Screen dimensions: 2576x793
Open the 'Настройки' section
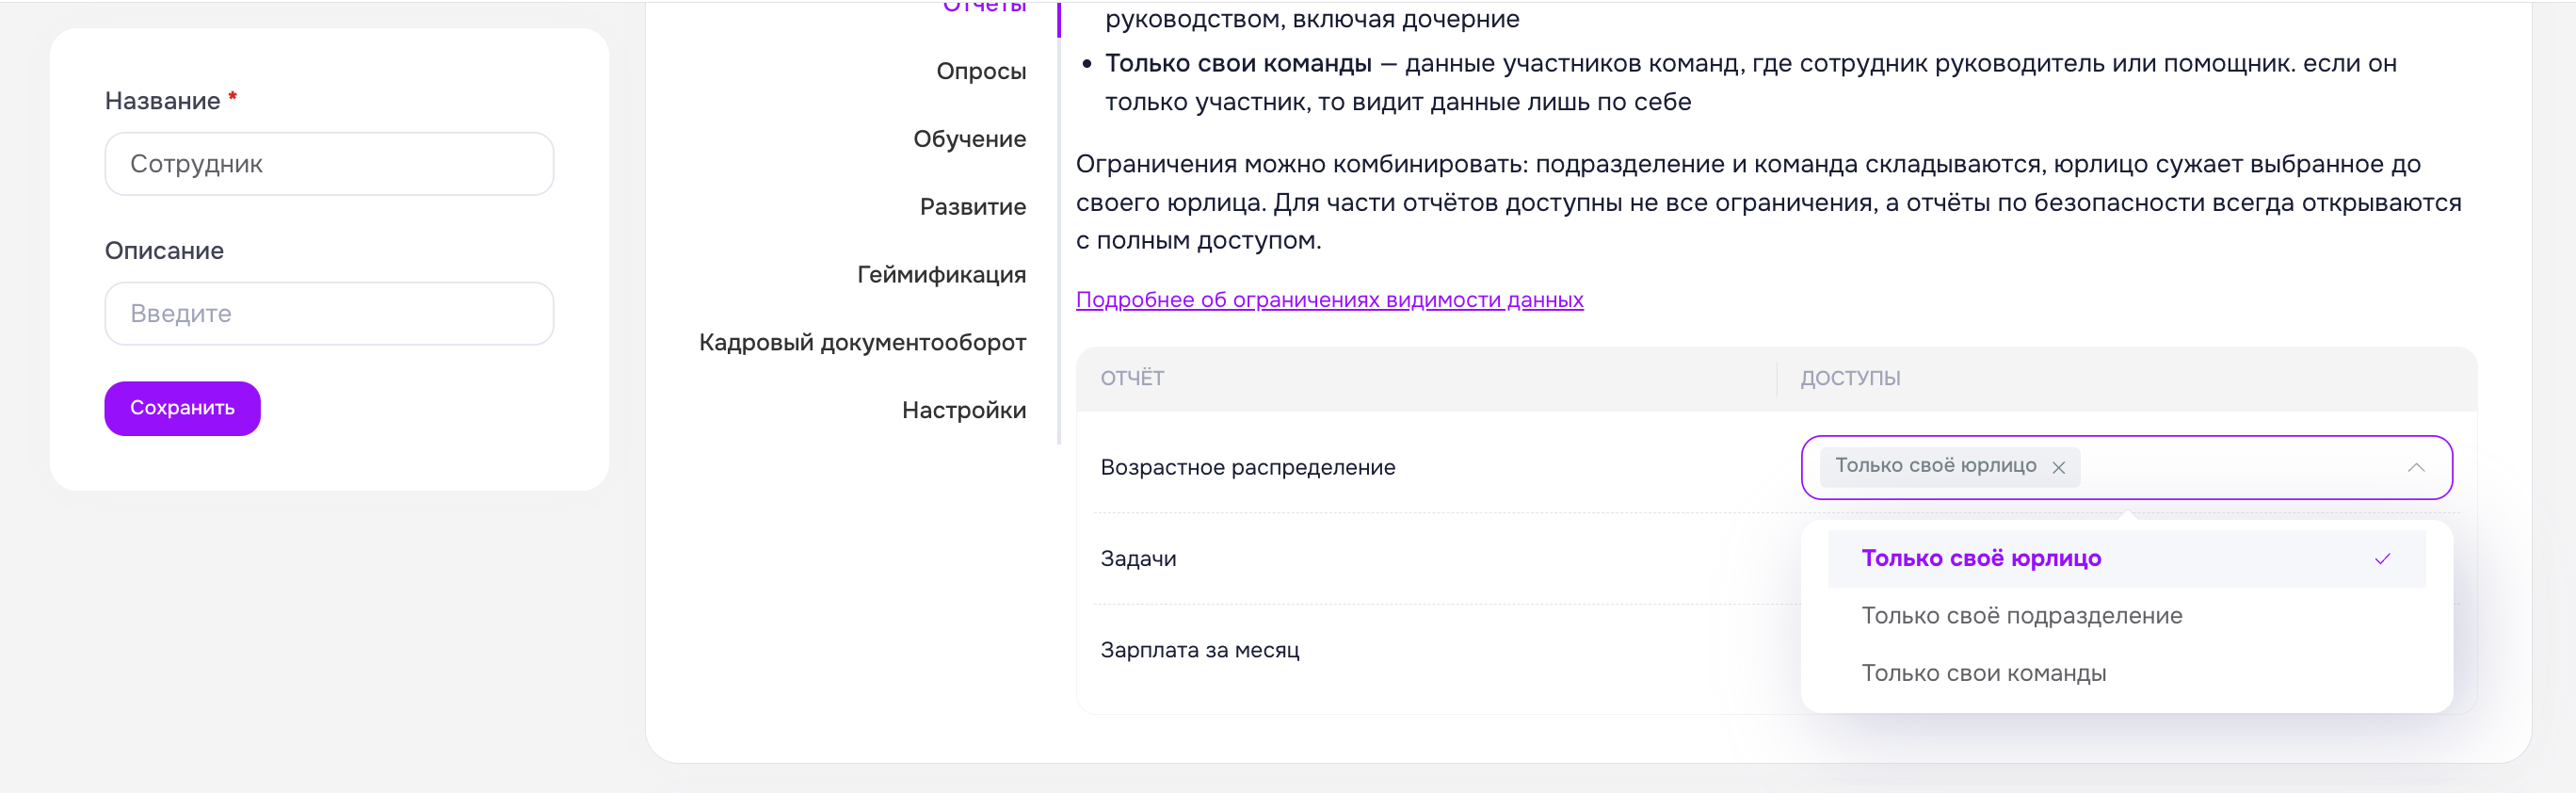[x=963, y=410]
